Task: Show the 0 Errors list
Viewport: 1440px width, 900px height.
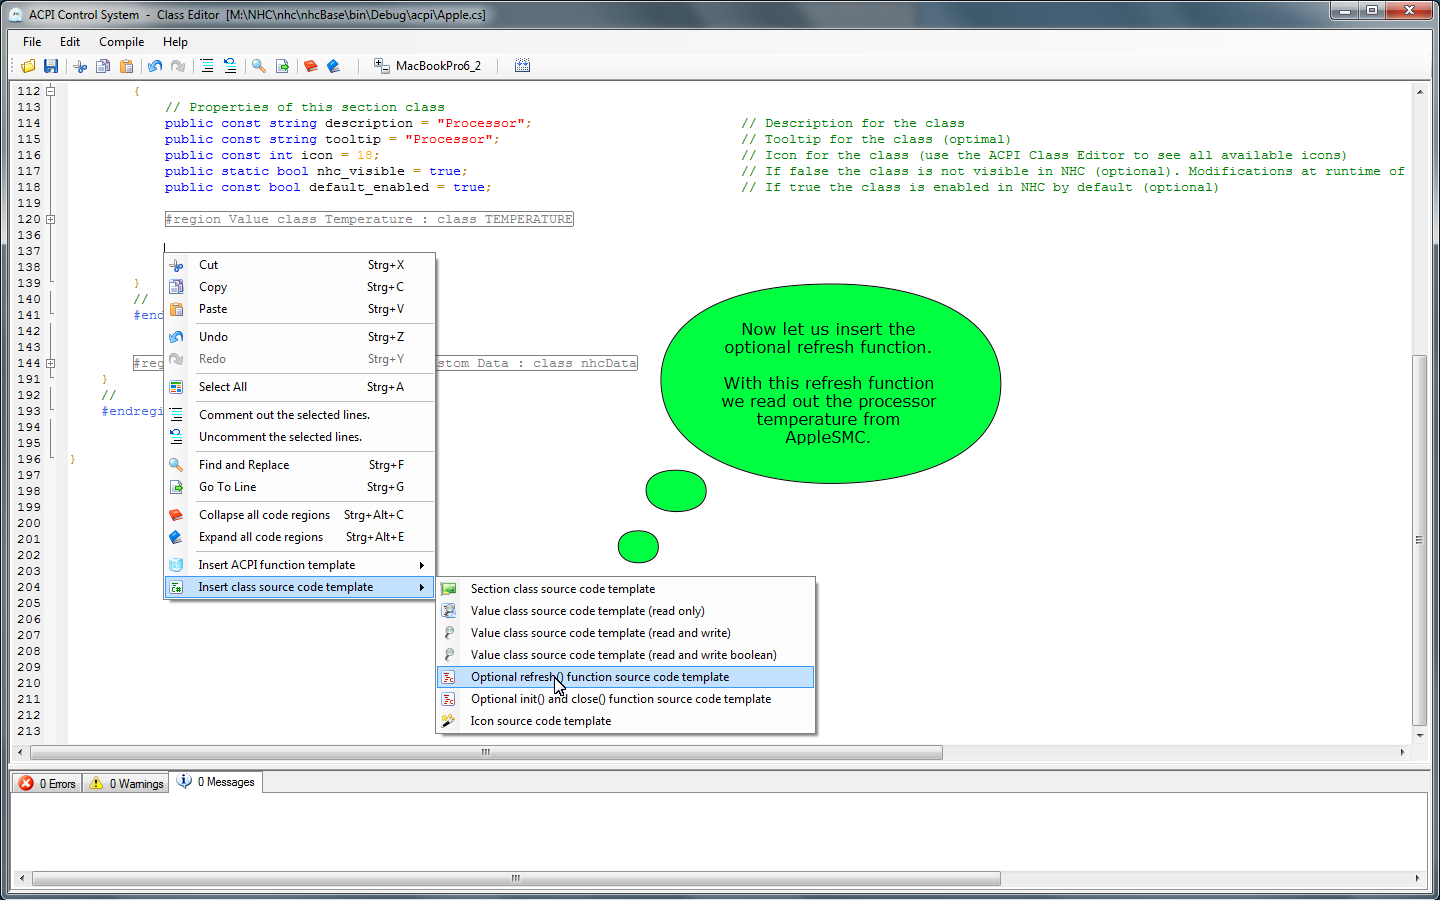Action: coord(47,783)
